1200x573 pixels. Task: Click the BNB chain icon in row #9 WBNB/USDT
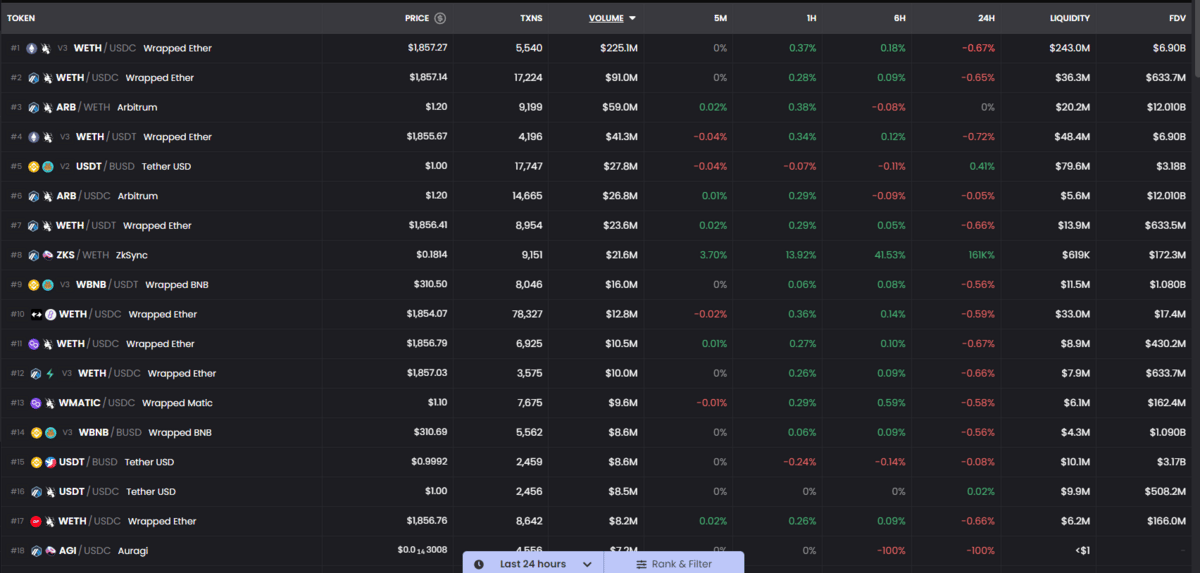coord(33,285)
